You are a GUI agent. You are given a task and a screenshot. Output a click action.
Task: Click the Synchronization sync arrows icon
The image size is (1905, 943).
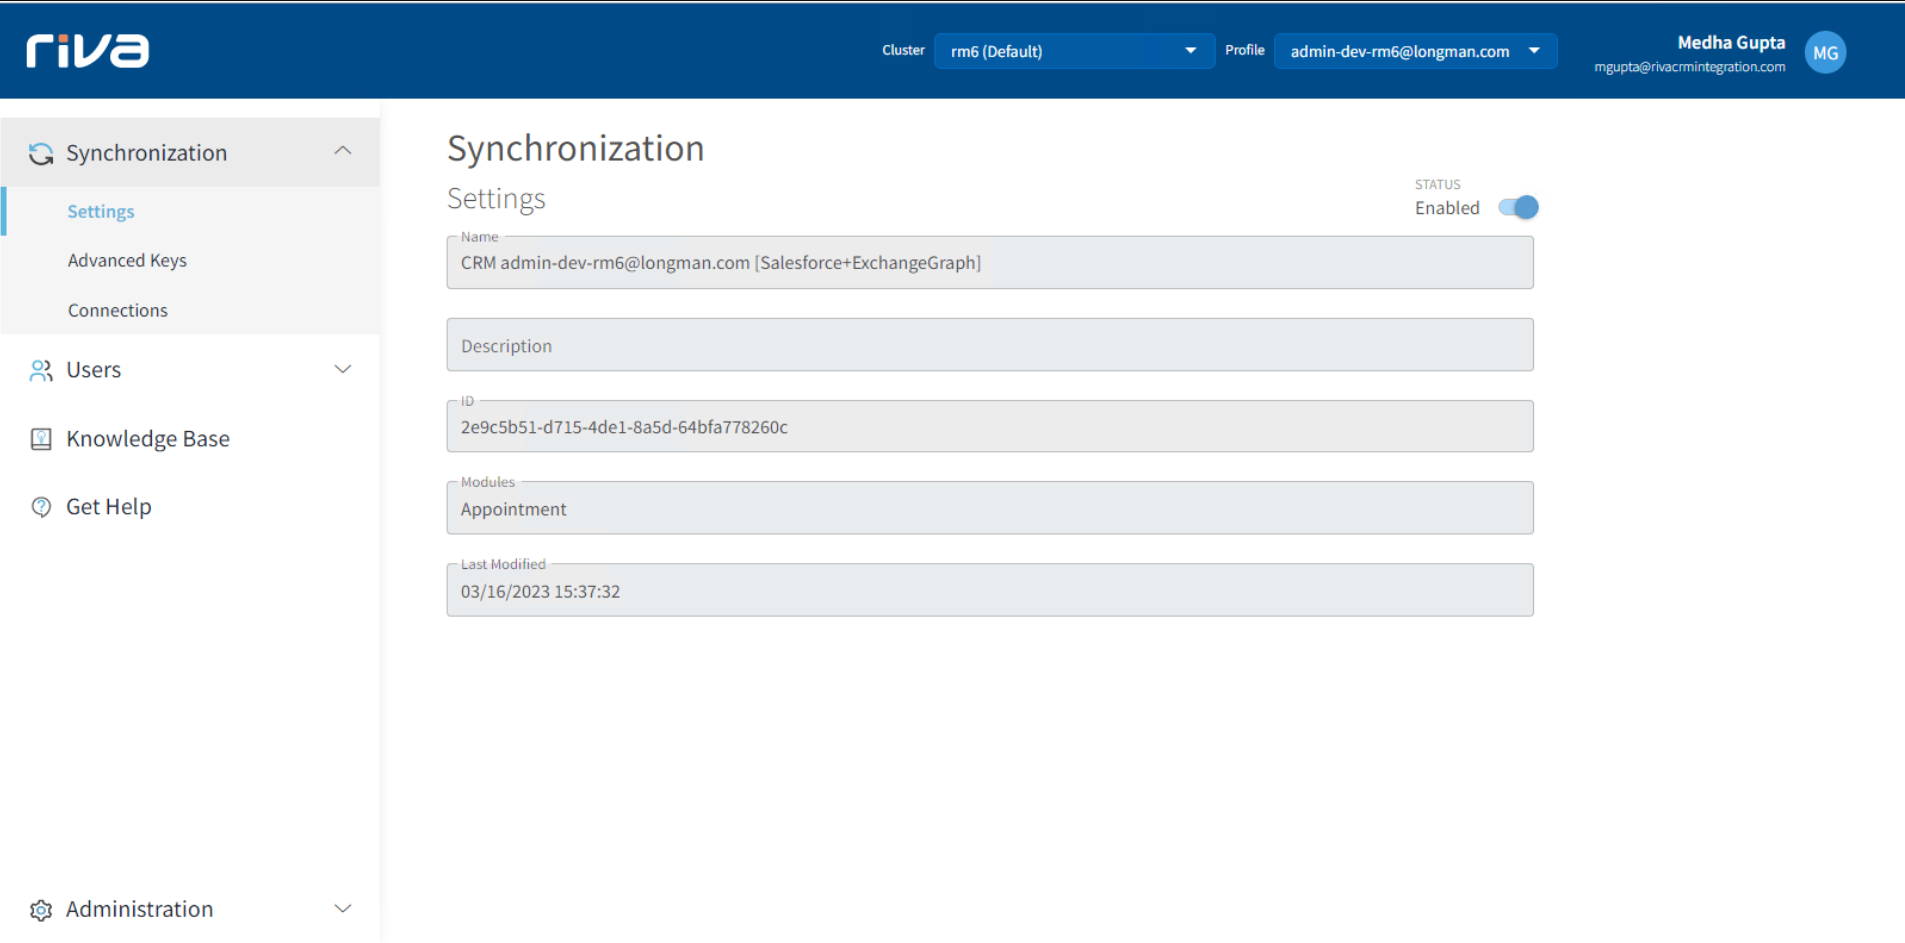[x=41, y=153]
